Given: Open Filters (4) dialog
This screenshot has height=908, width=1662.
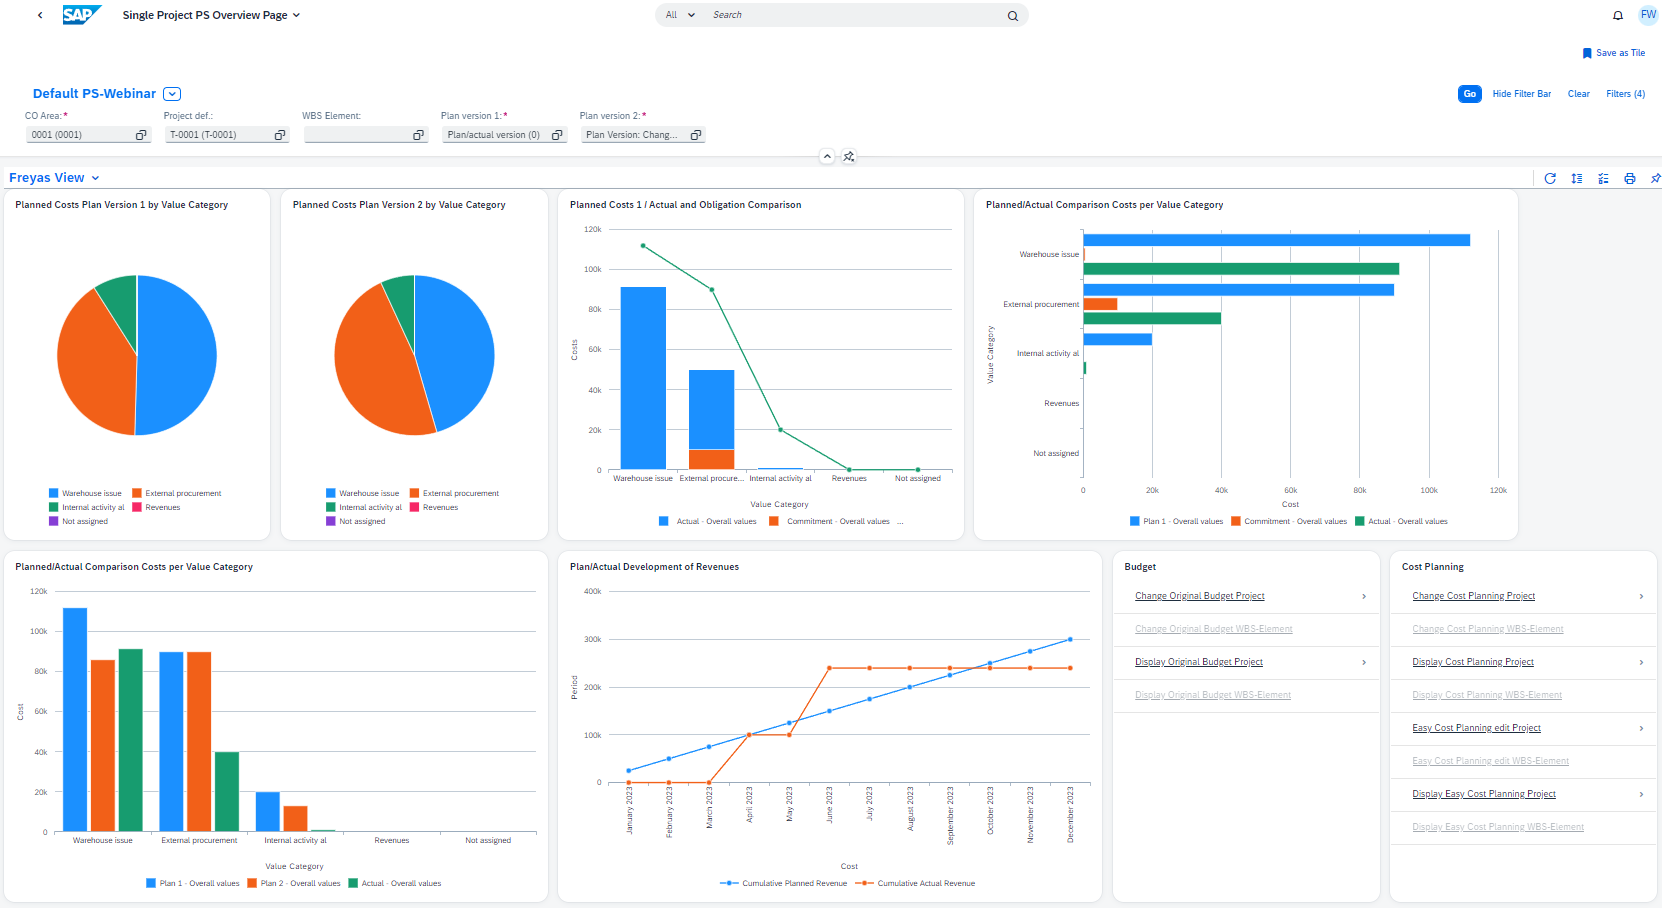Looking at the screenshot, I should click(x=1626, y=94).
